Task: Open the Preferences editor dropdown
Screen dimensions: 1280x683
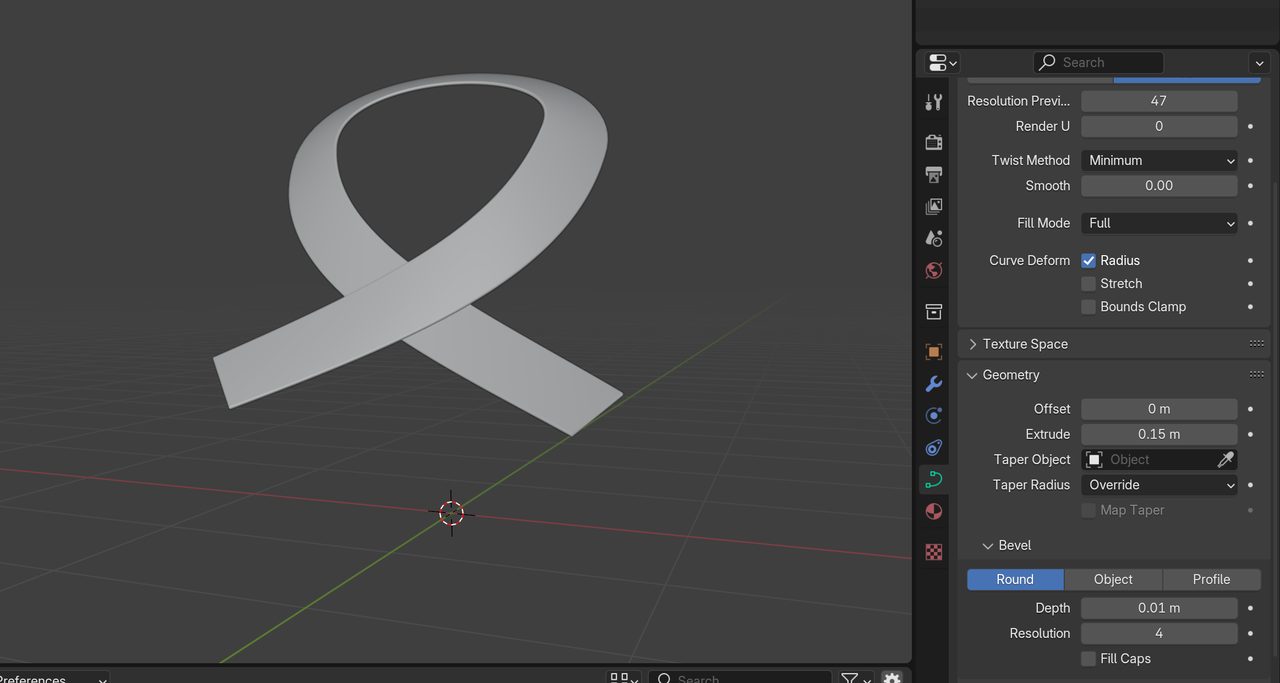Action: pyautogui.click(x=55, y=677)
